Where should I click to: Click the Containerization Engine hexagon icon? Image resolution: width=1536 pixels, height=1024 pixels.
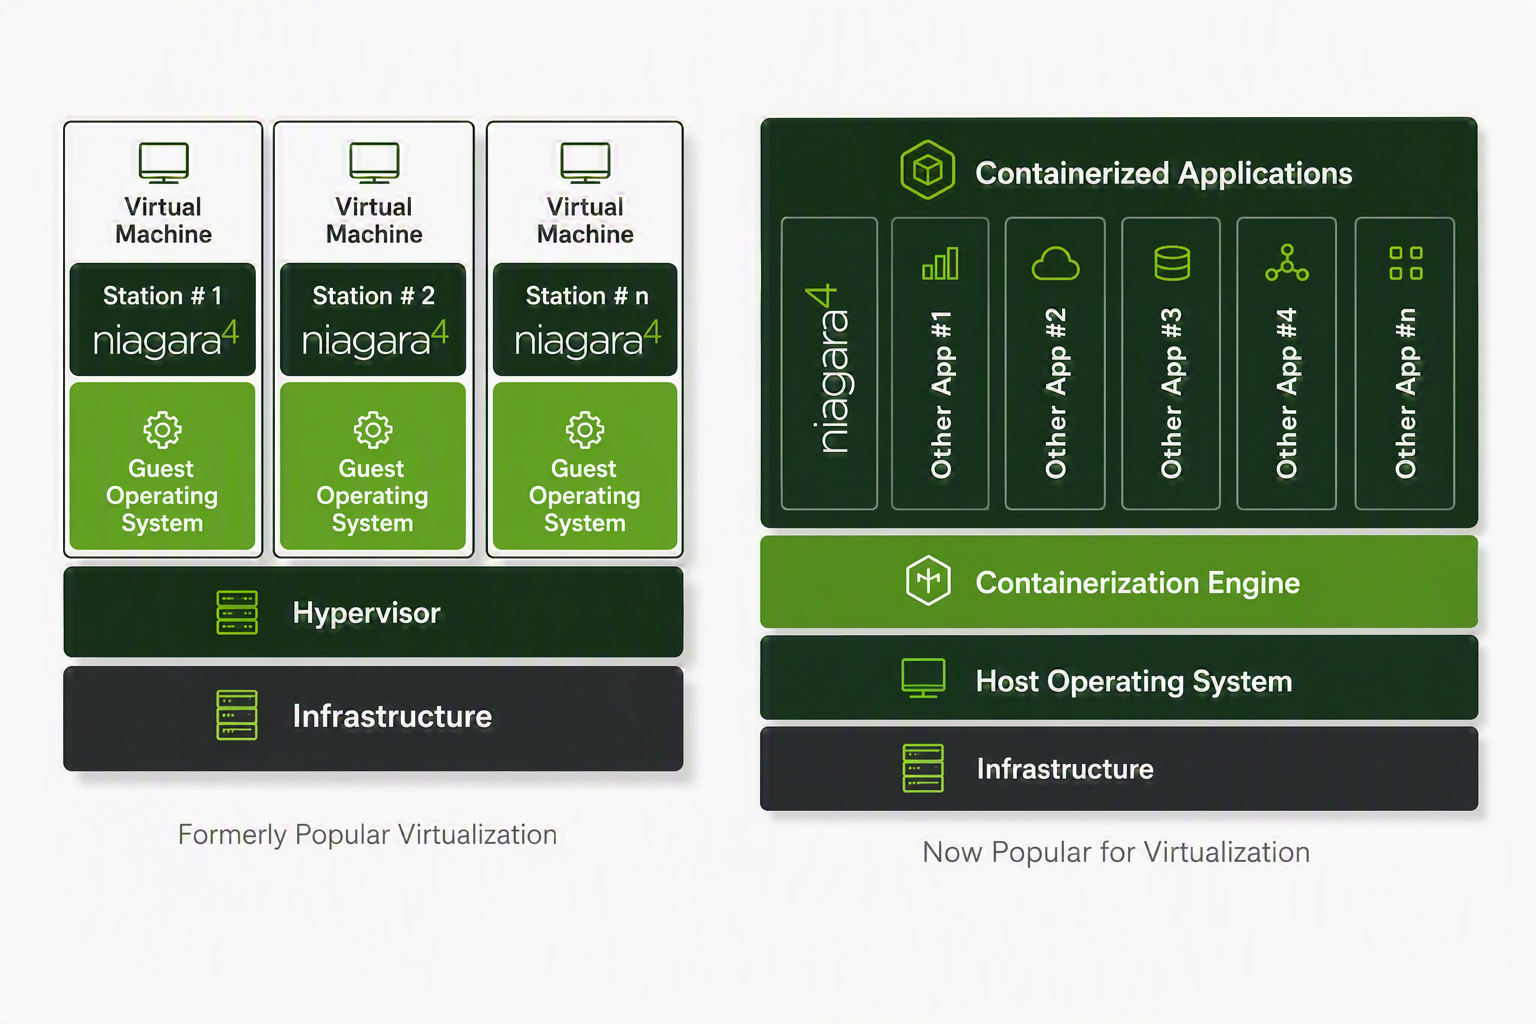tap(928, 581)
